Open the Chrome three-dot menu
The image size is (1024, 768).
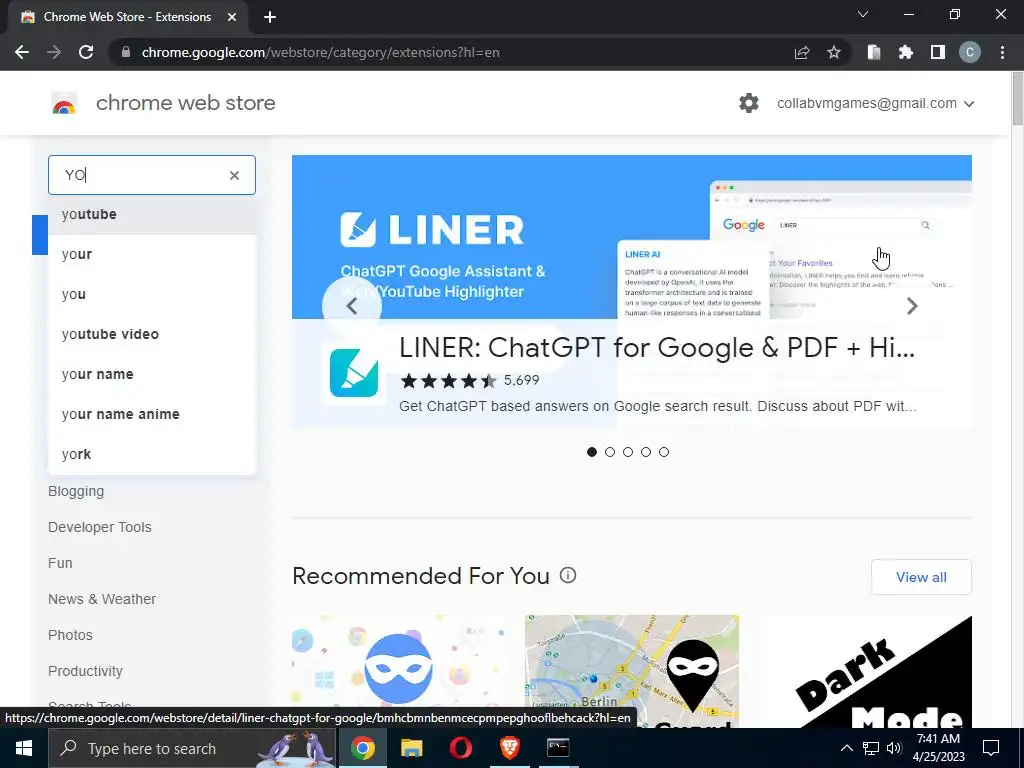pyautogui.click(x=1002, y=52)
